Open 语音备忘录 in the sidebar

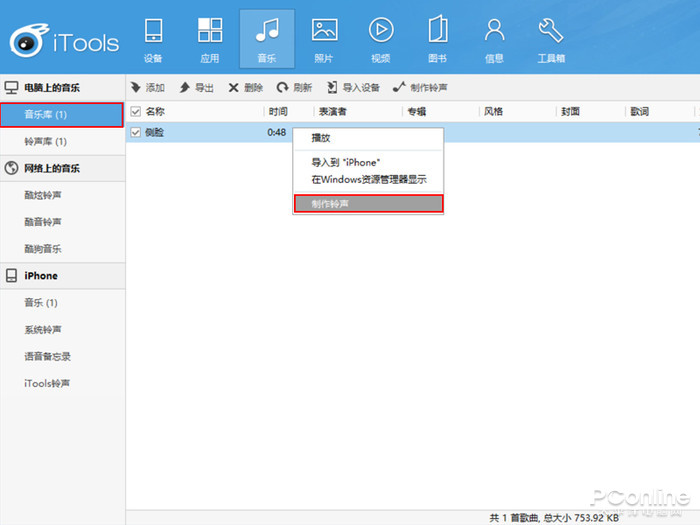pyautogui.click(x=62, y=356)
